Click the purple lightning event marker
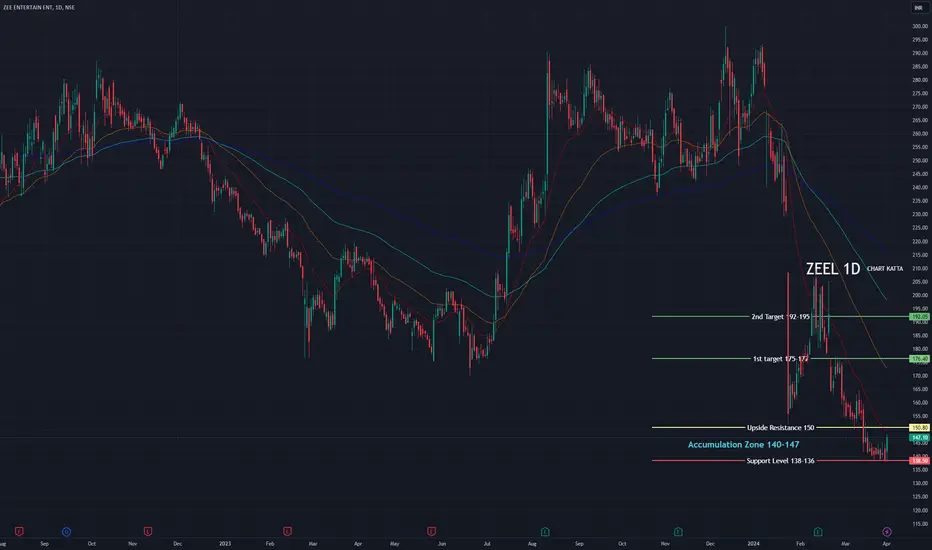The width and height of the screenshot is (932, 550). pyautogui.click(x=887, y=532)
